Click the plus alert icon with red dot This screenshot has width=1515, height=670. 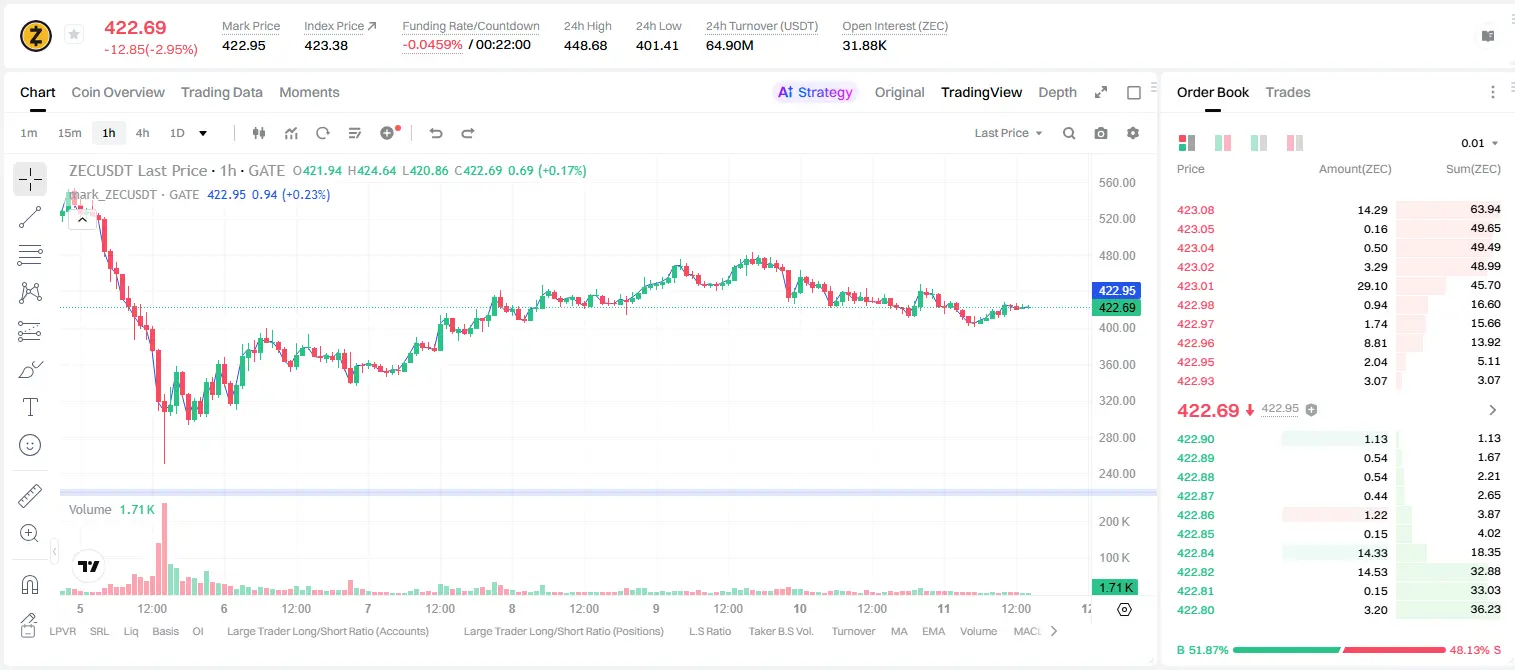click(389, 133)
